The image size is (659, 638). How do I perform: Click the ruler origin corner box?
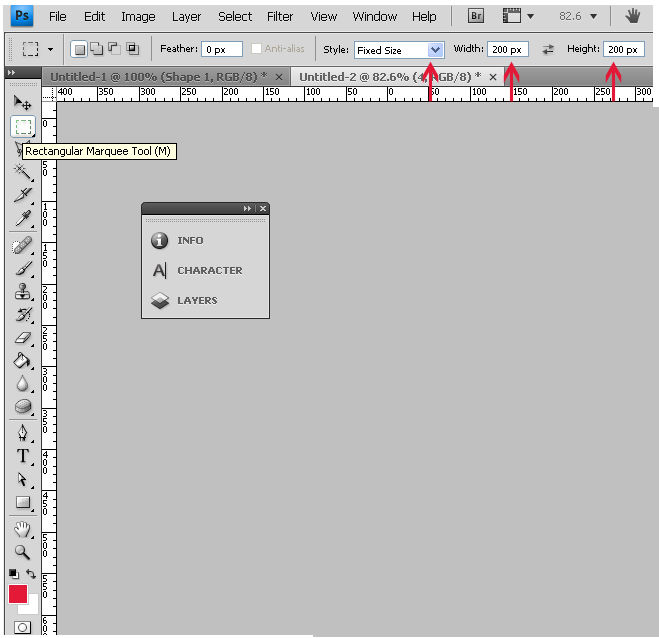tap(49, 94)
